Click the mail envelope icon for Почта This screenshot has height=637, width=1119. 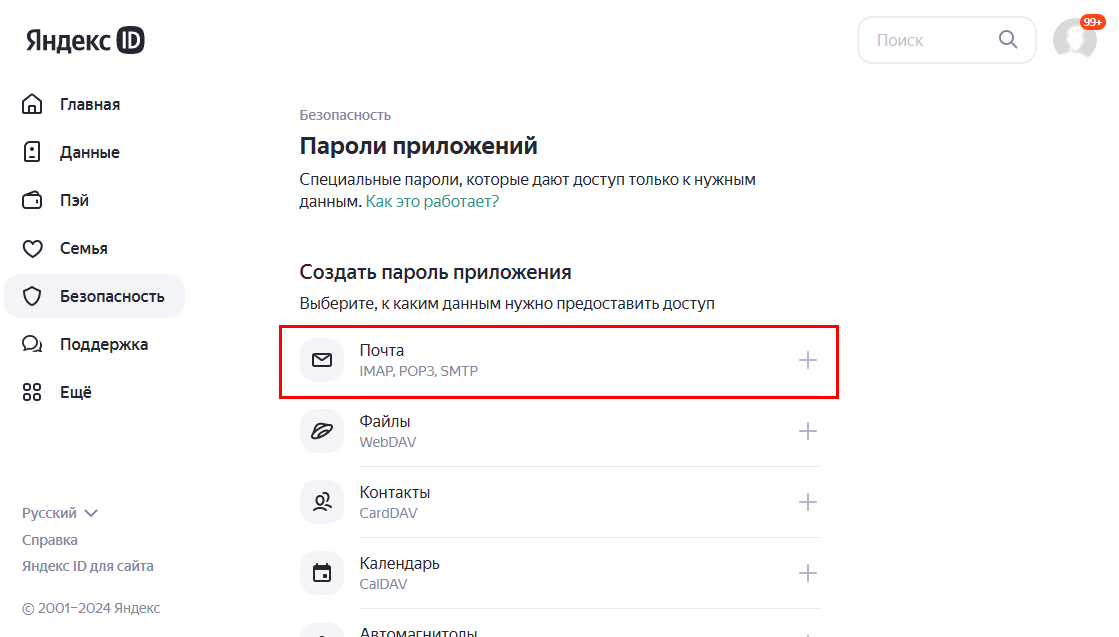(322, 360)
